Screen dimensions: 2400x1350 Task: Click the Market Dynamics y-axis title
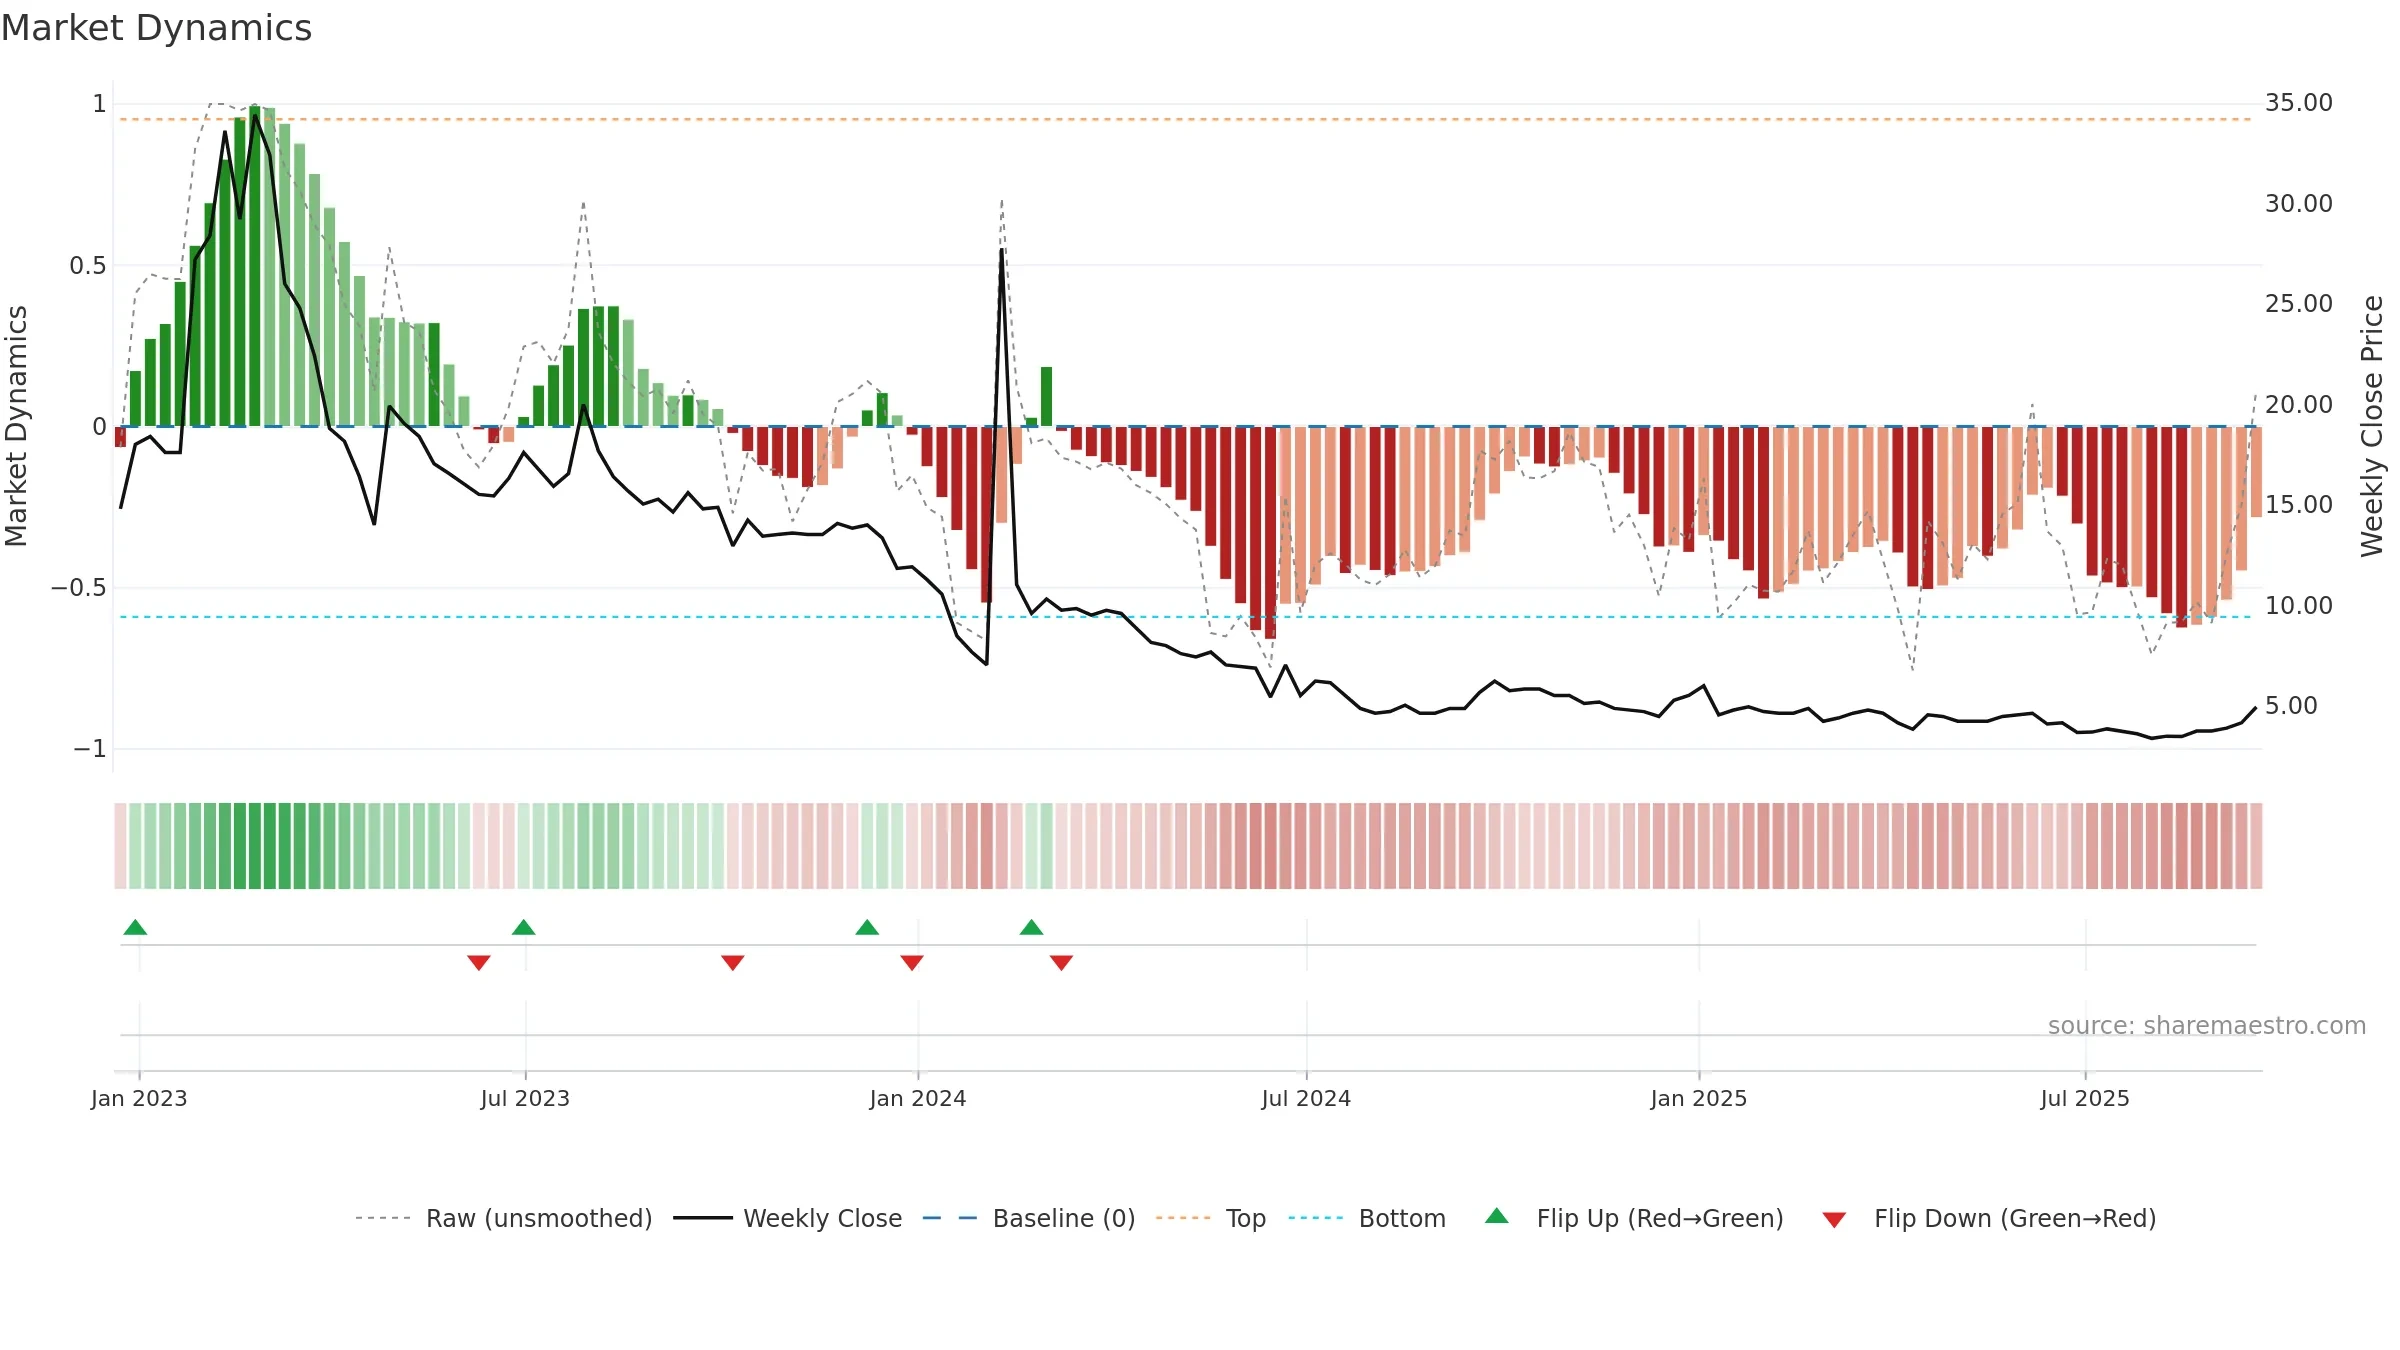[x=16, y=426]
